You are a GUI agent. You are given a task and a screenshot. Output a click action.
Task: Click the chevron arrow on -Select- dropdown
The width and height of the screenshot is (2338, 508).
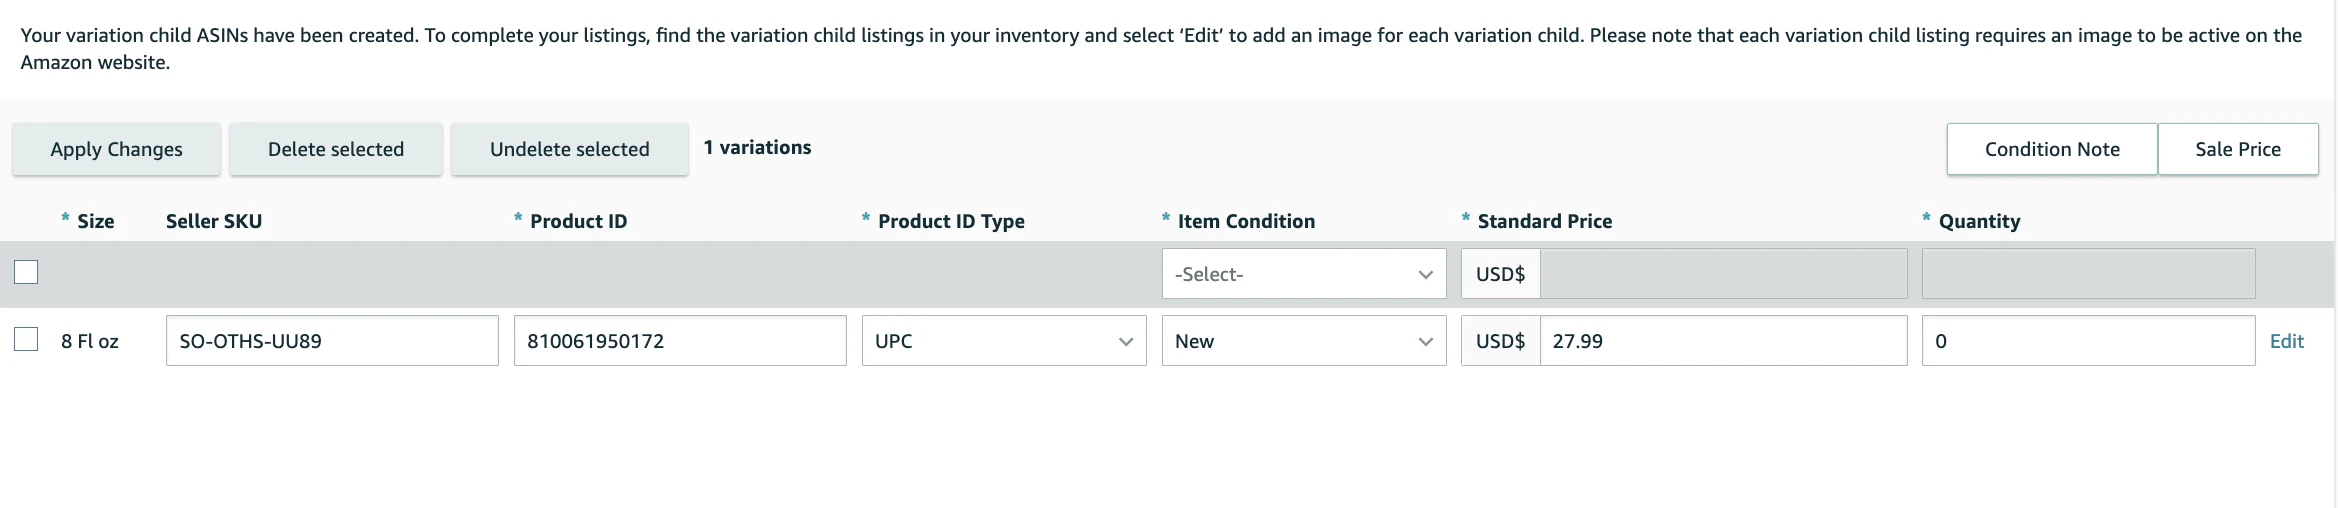pos(1426,274)
